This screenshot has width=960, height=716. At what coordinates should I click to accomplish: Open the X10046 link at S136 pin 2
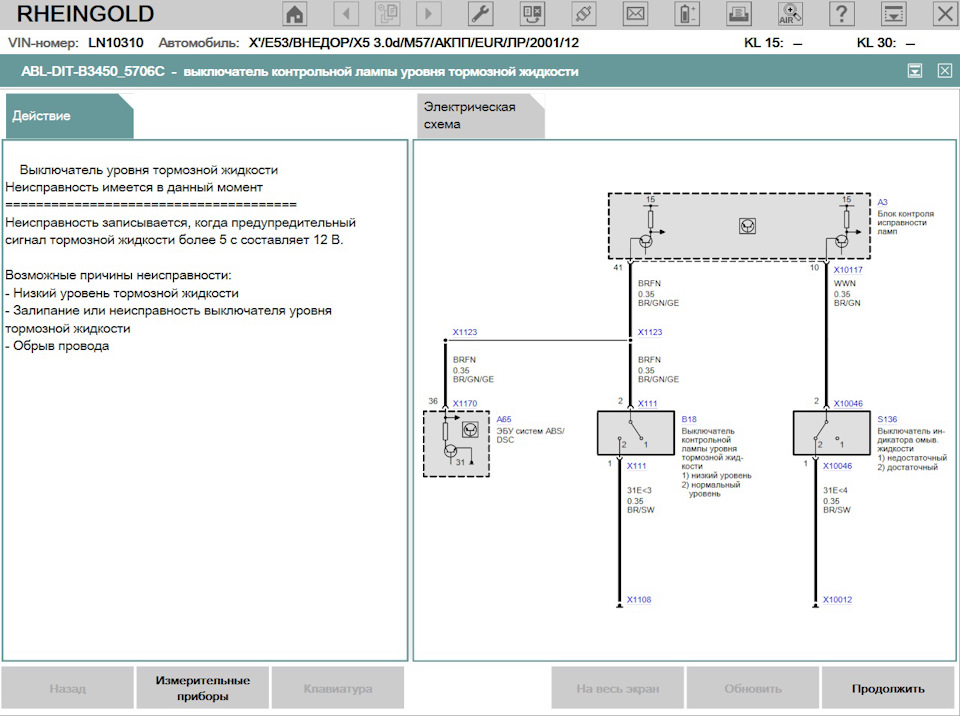(848, 403)
